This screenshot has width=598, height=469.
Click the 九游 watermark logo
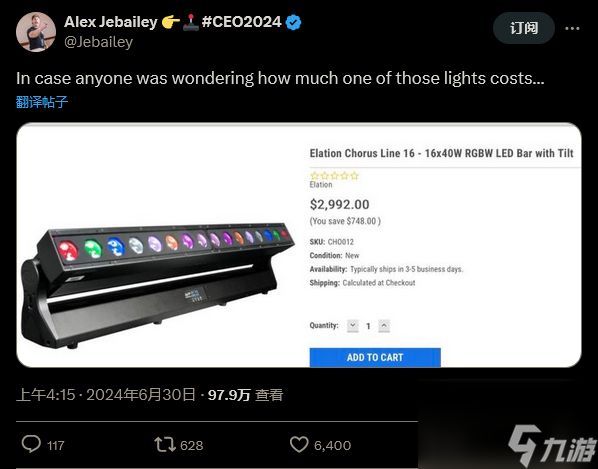tap(552, 445)
